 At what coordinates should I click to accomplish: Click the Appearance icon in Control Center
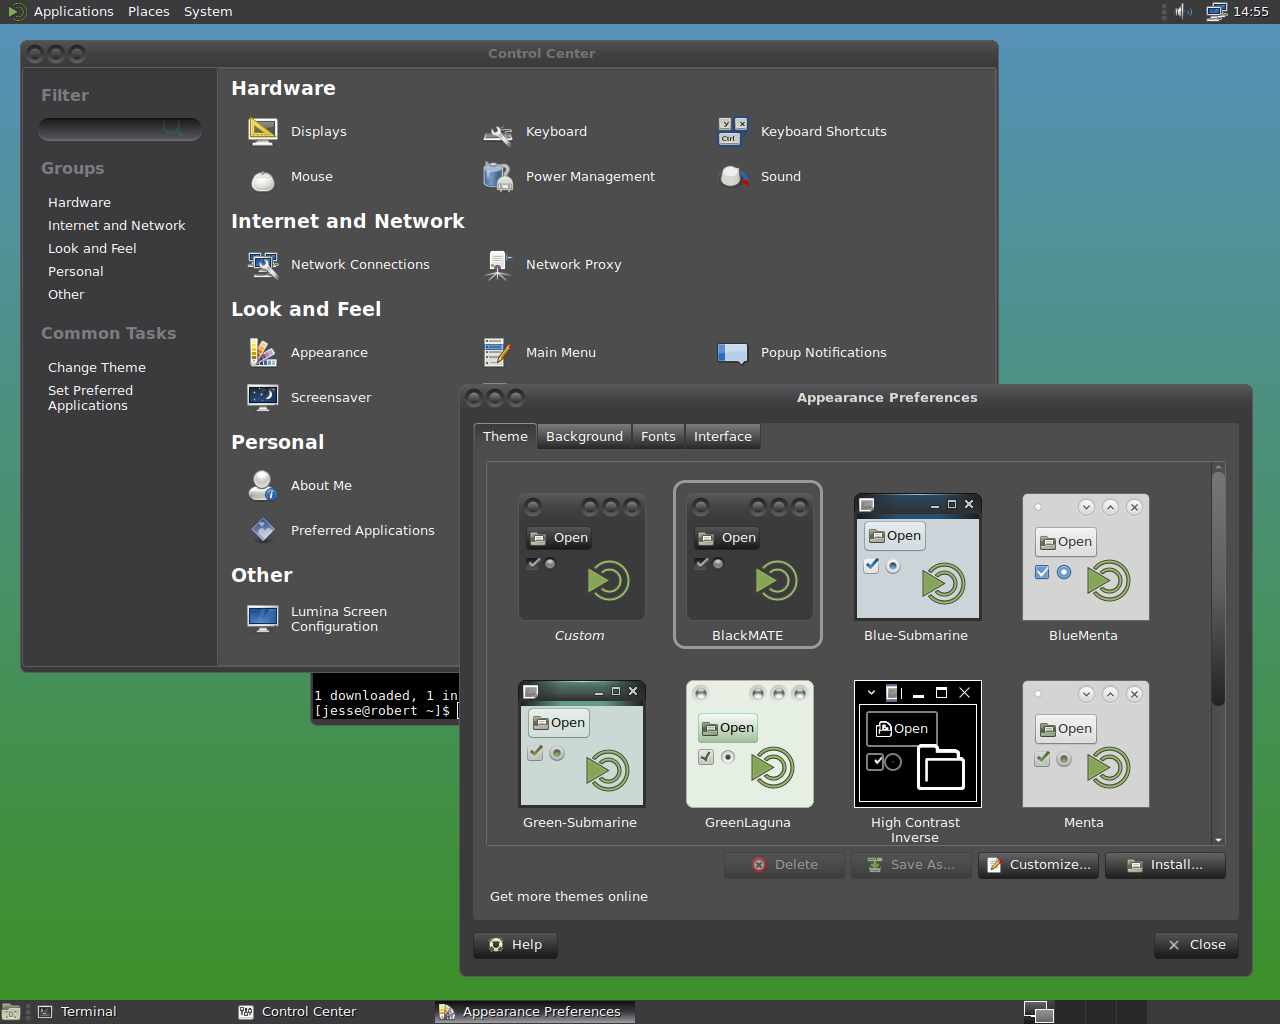coord(263,352)
